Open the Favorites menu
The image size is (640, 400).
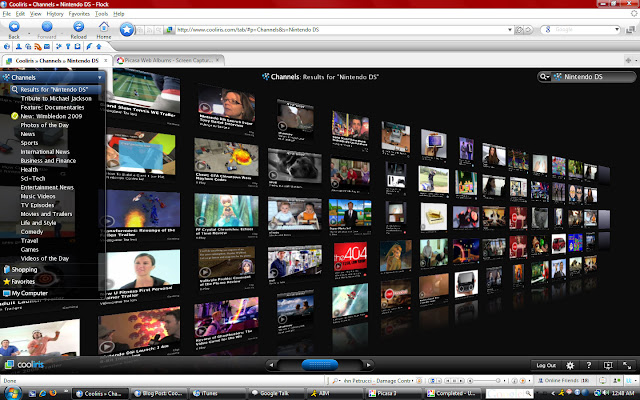79,13
